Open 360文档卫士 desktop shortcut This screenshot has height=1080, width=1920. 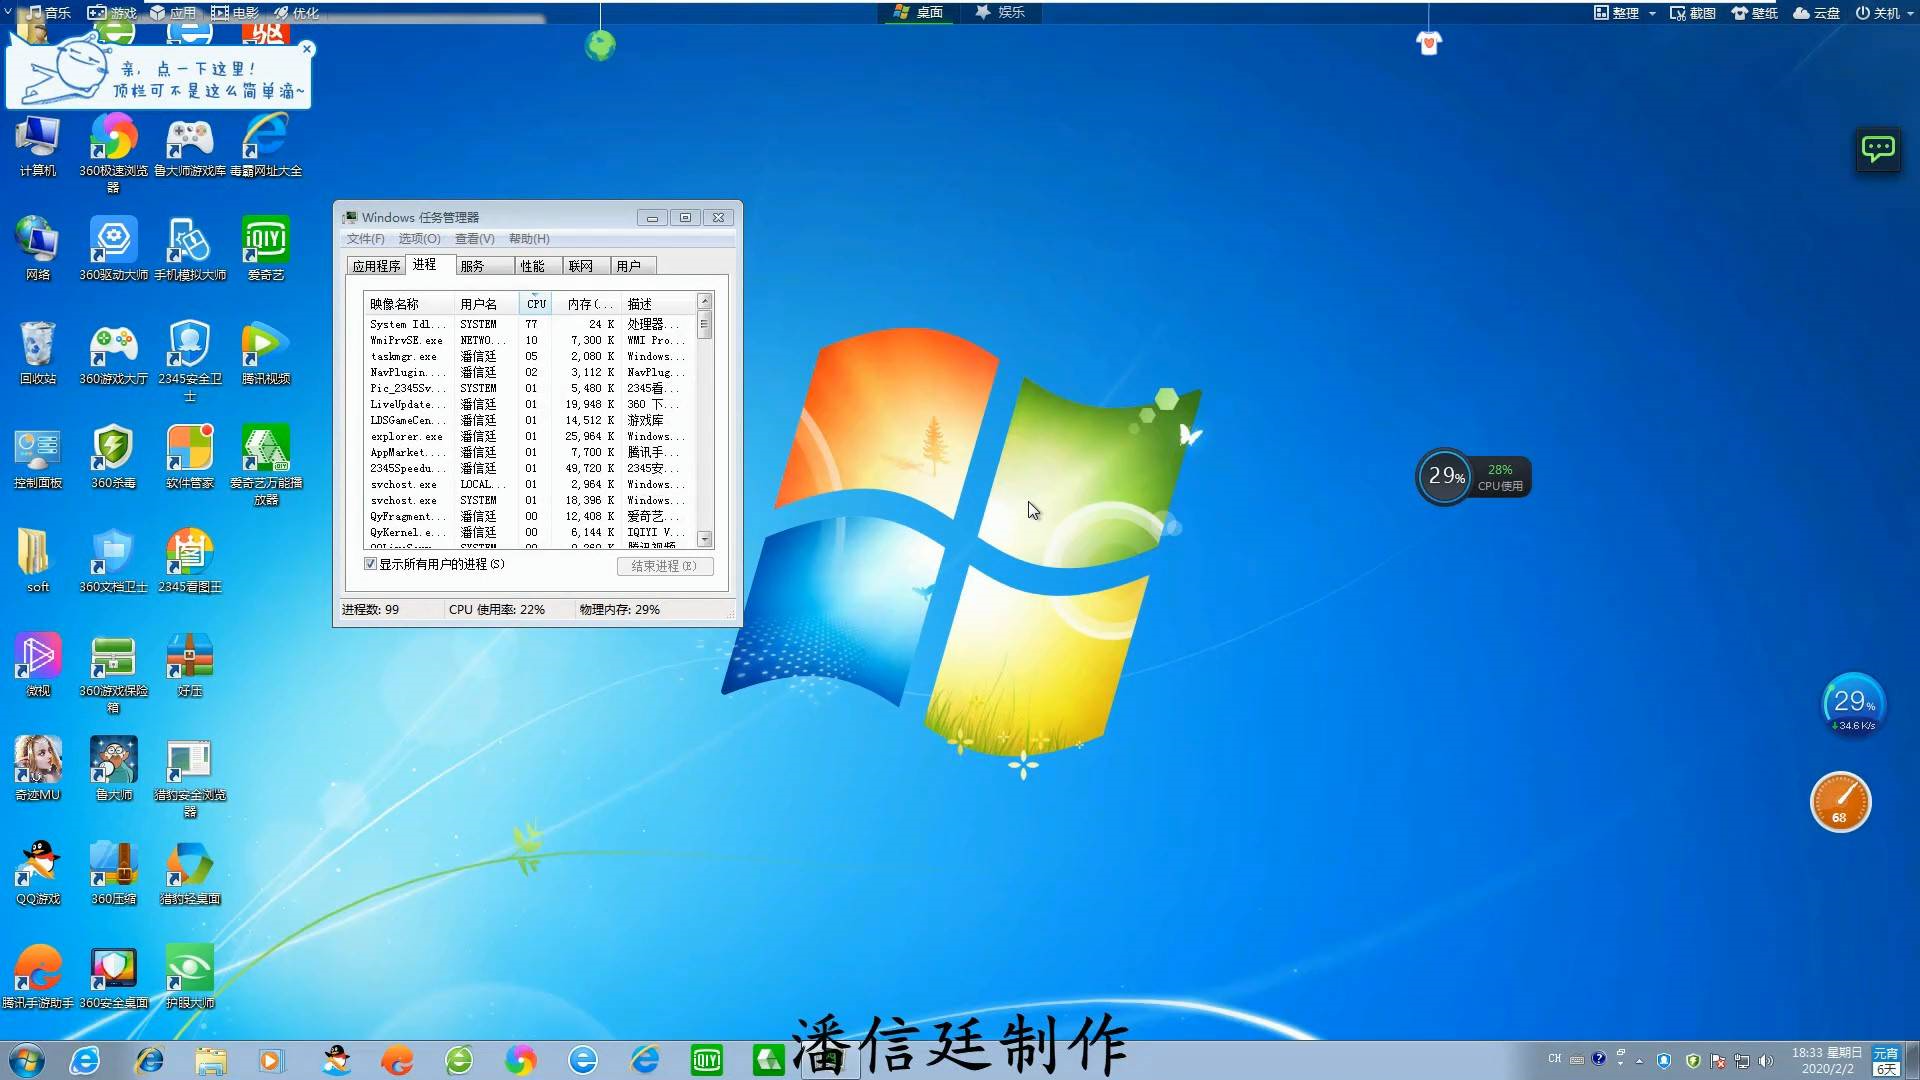[114, 561]
